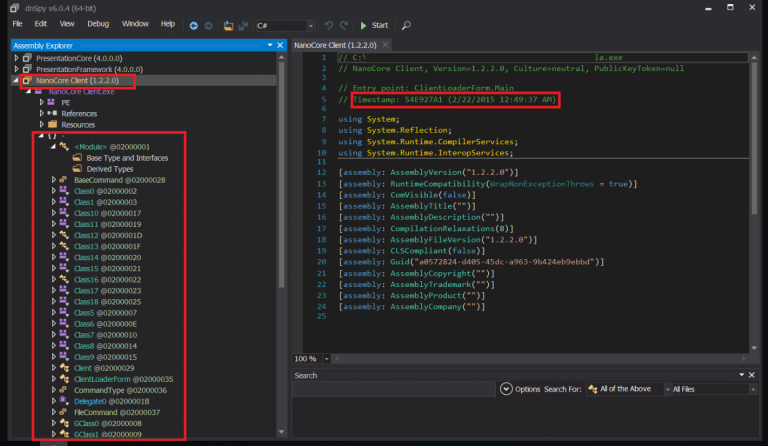Click the Base Type and Interfaces folder icon

[x=77, y=158]
